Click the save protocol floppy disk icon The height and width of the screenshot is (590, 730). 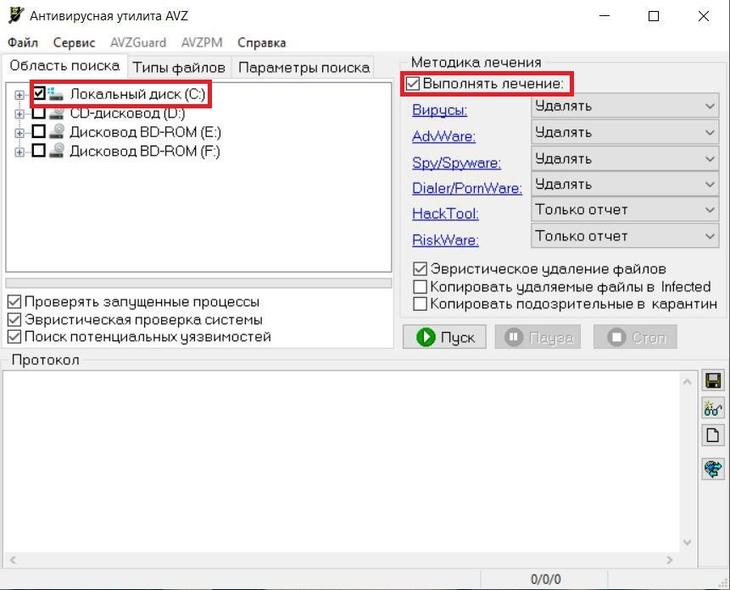pyautogui.click(x=713, y=381)
